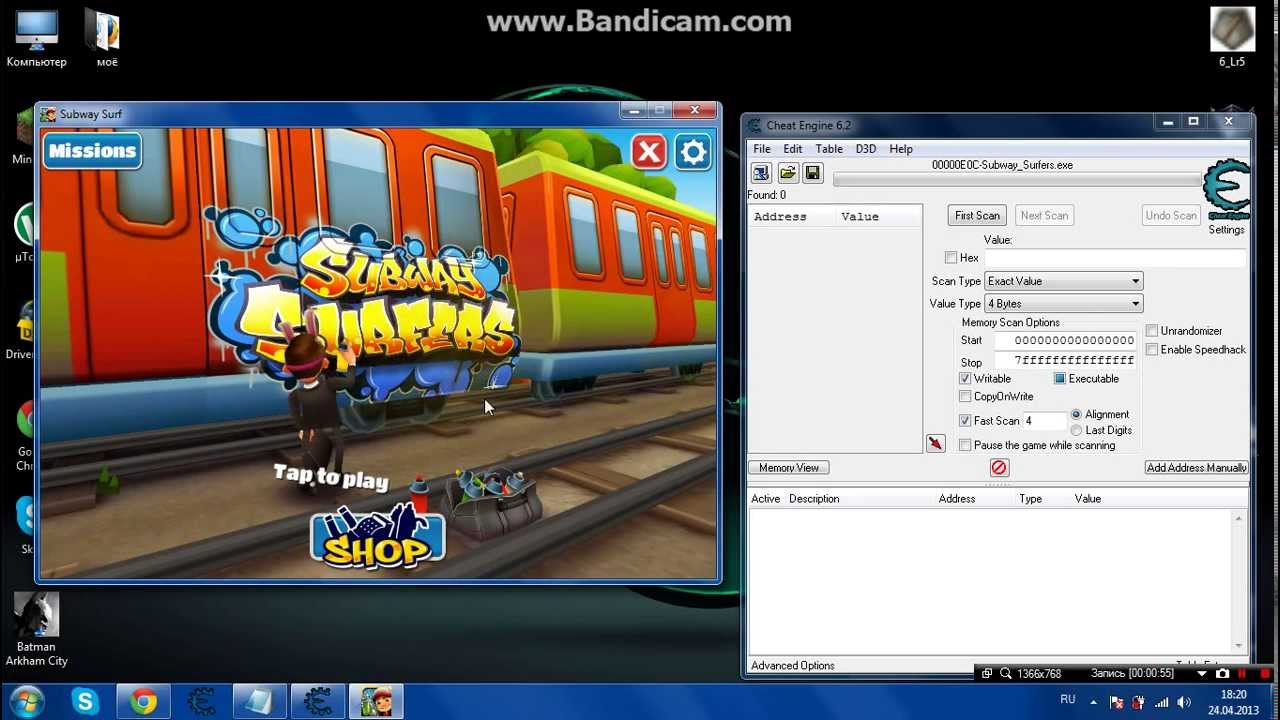Click the Missions button in the game

pos(92,151)
